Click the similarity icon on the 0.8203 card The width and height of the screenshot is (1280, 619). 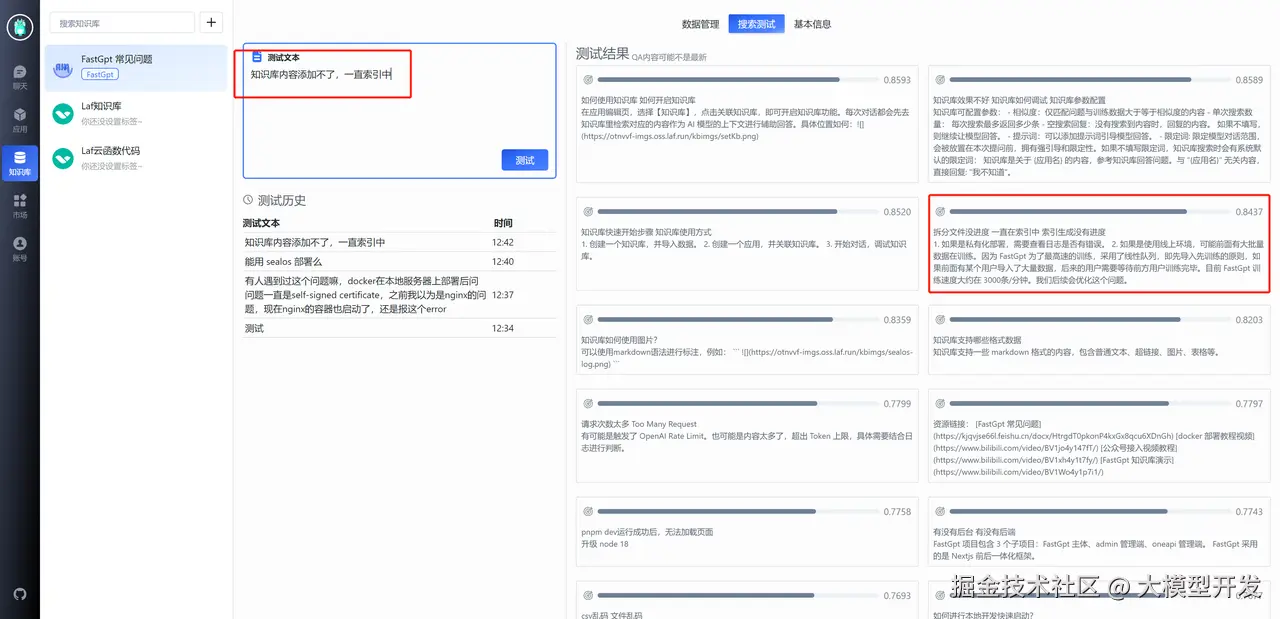(x=939, y=319)
